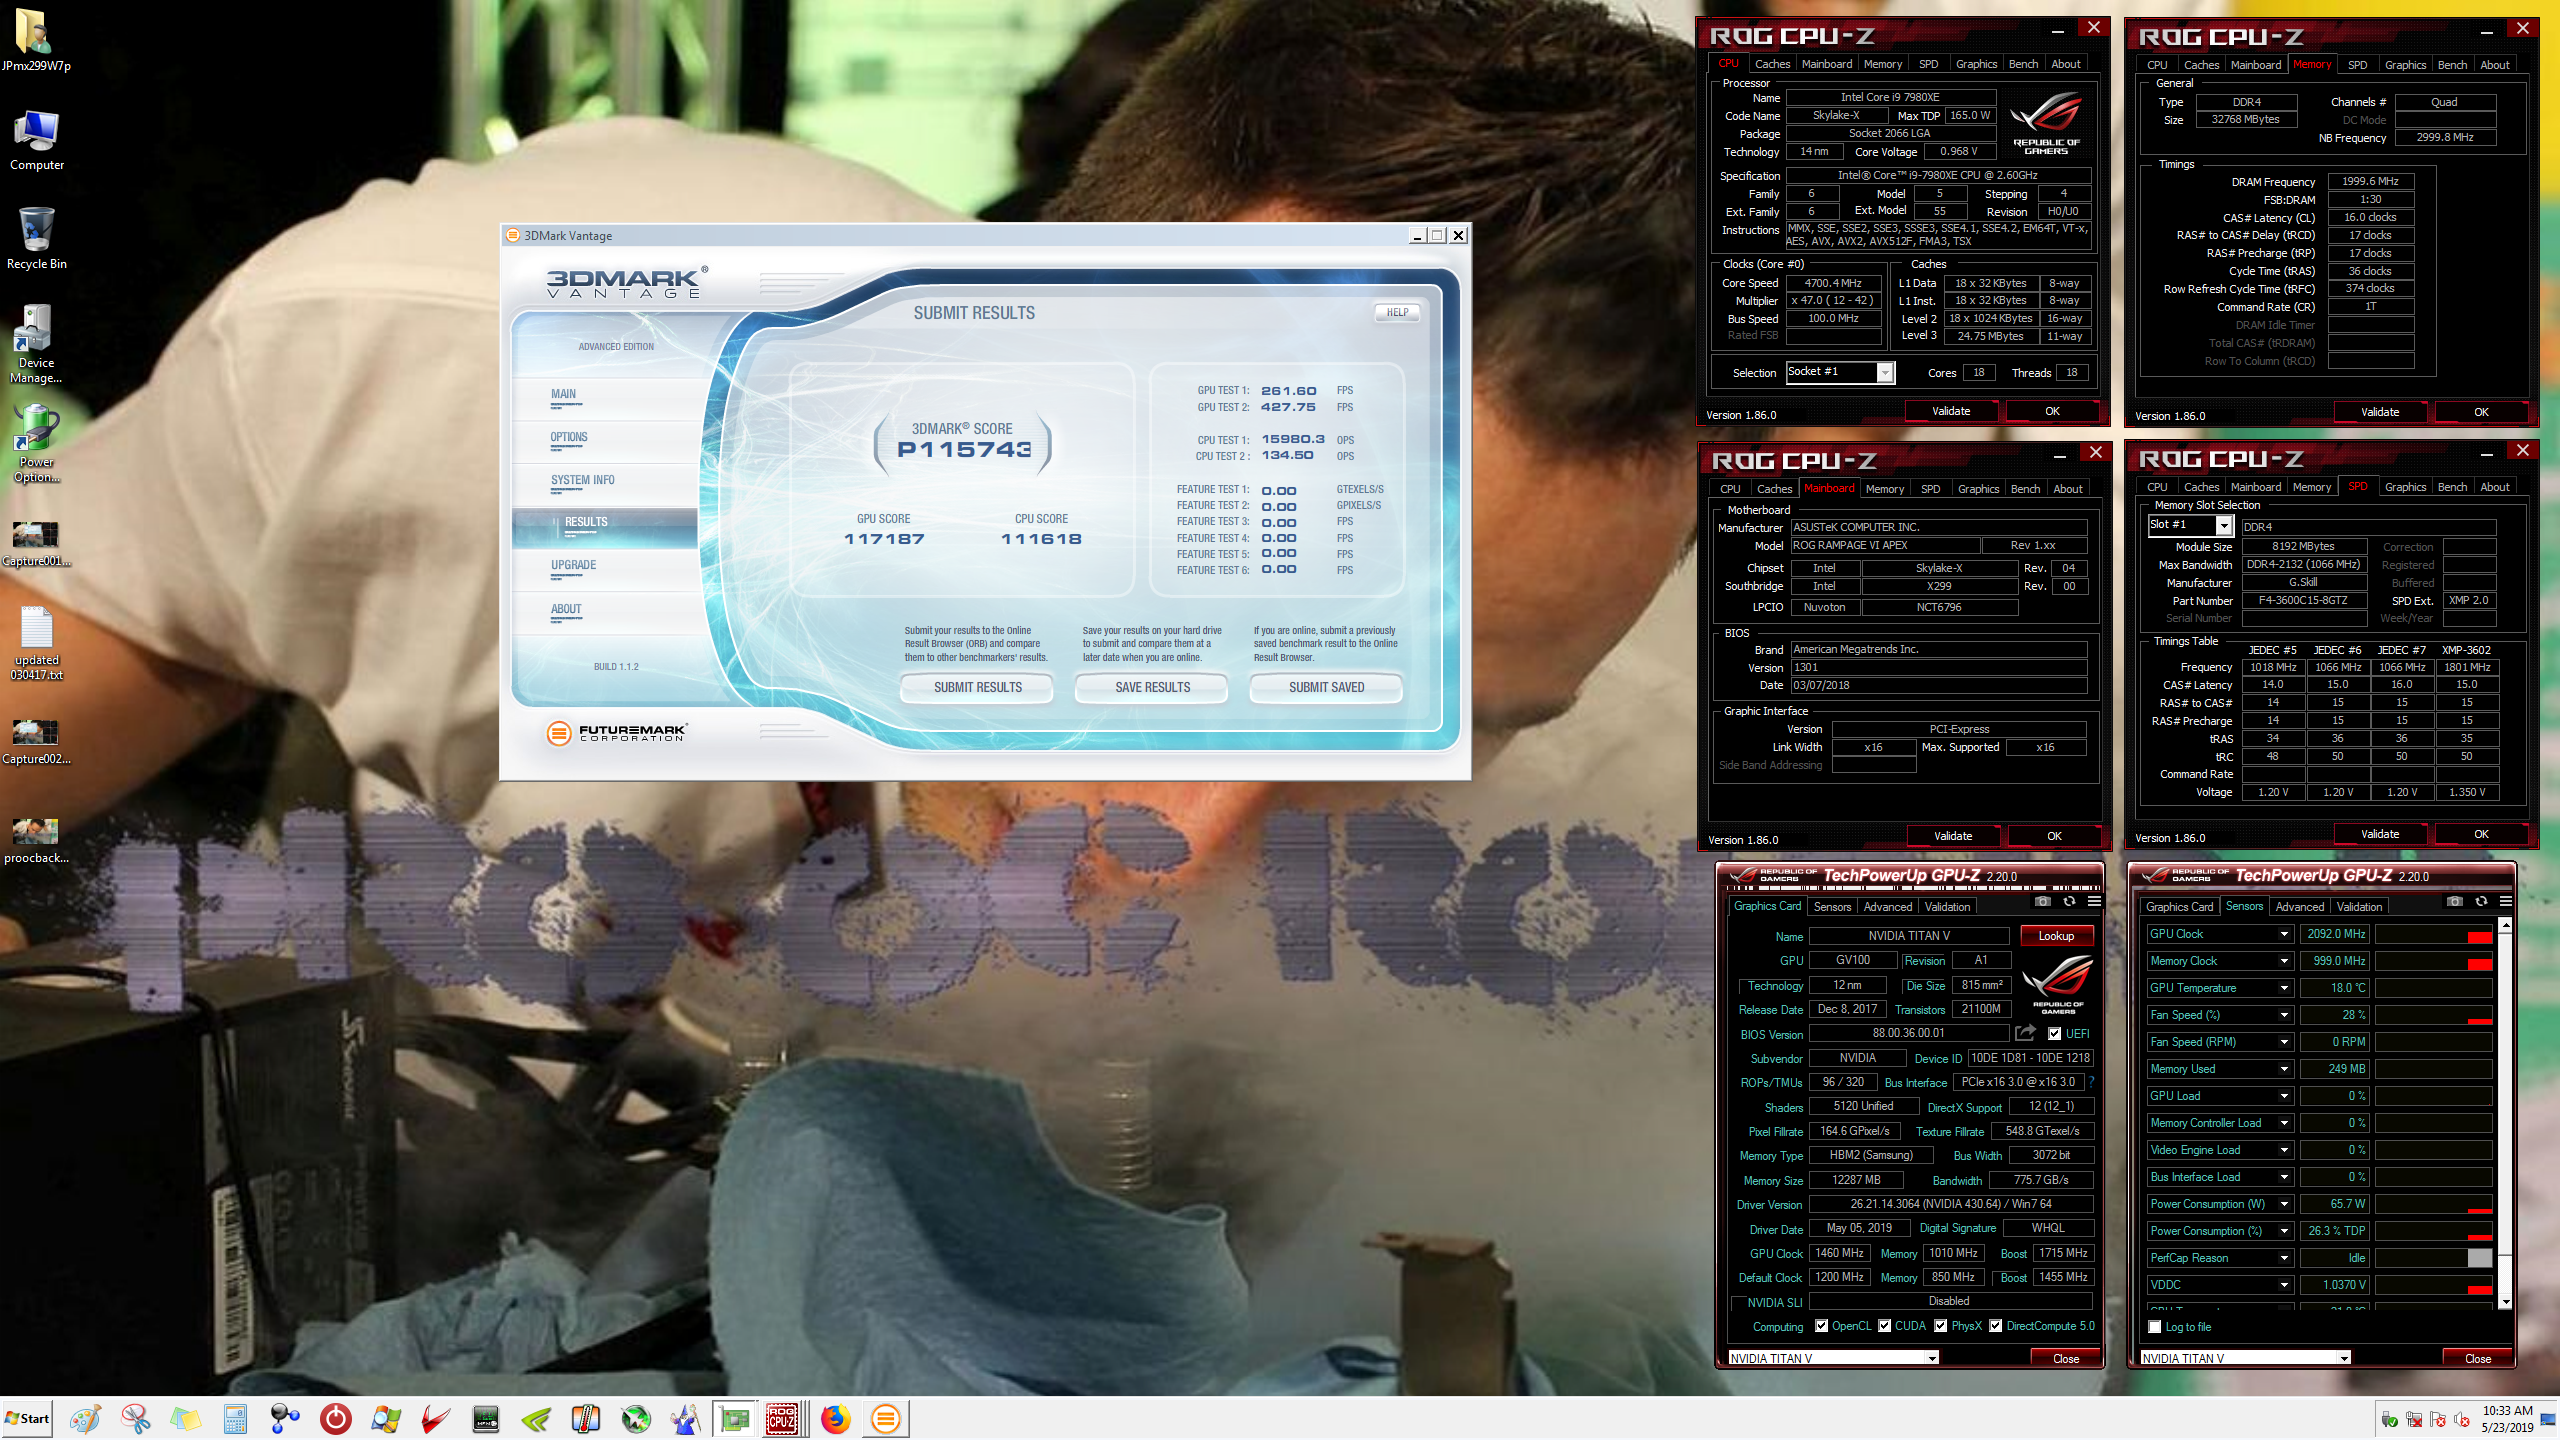
Task: Select the Device Manager desktop shortcut
Action: coord(36,345)
